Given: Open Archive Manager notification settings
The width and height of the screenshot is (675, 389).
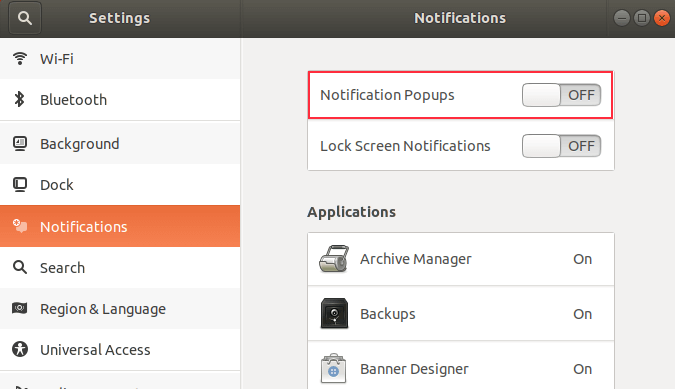Looking at the screenshot, I should point(461,259).
